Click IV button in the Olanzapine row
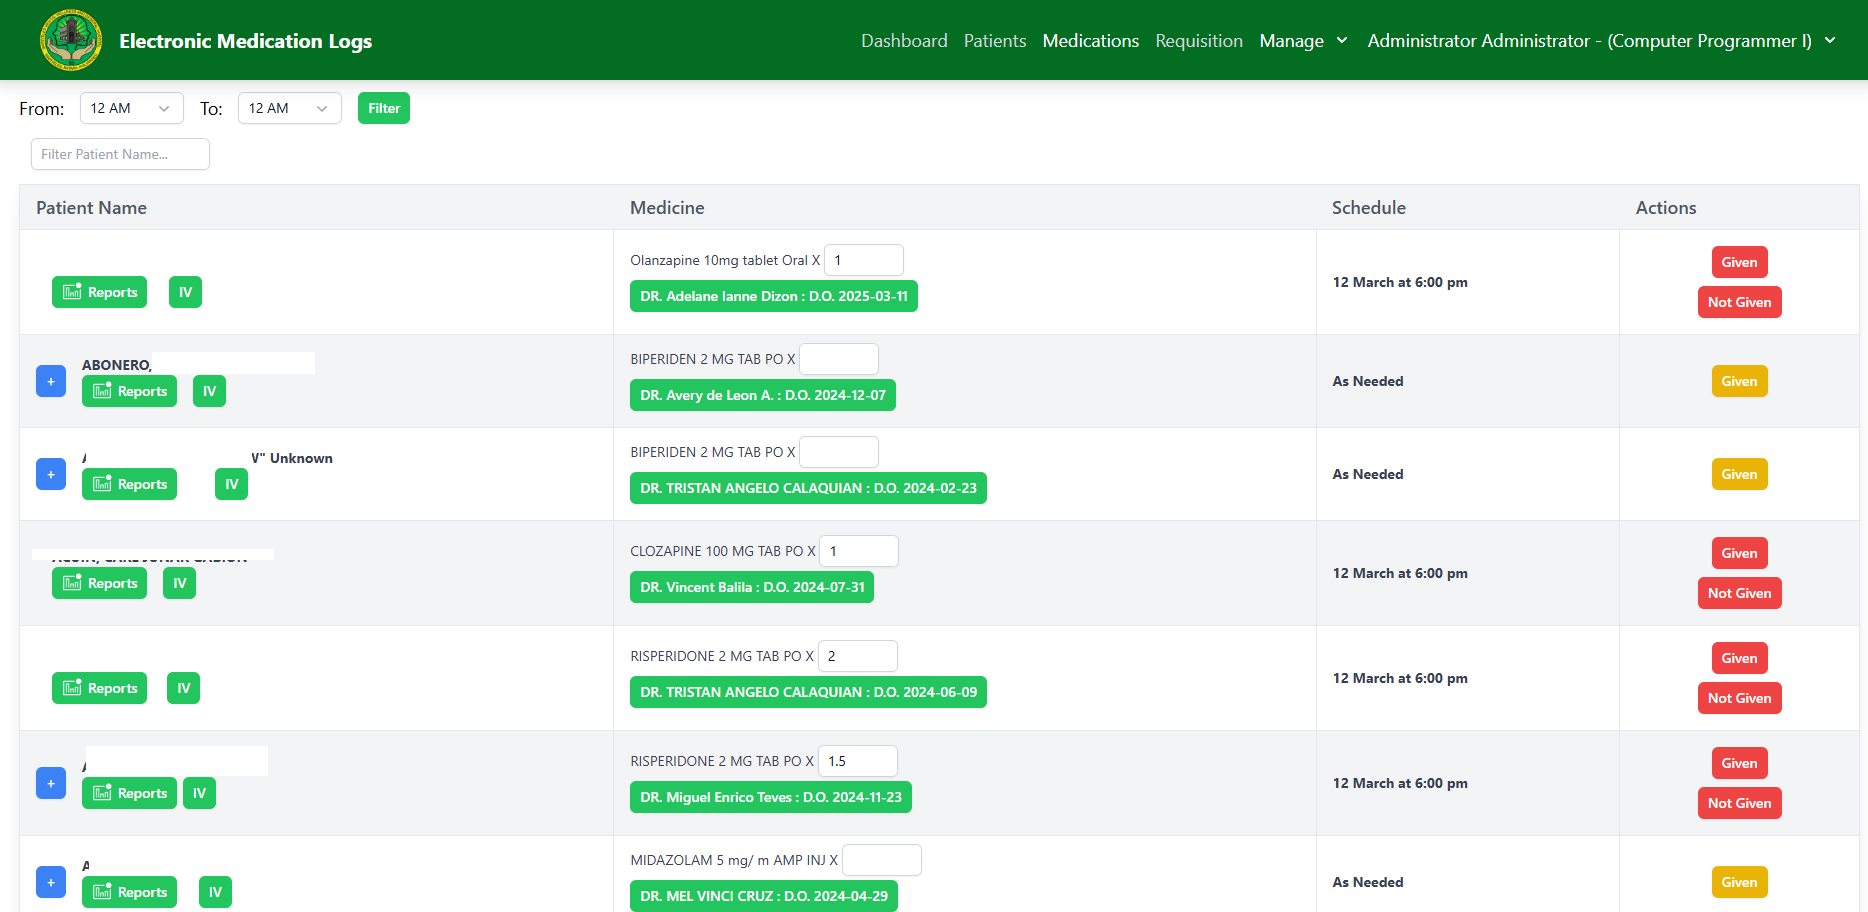 click(x=185, y=292)
